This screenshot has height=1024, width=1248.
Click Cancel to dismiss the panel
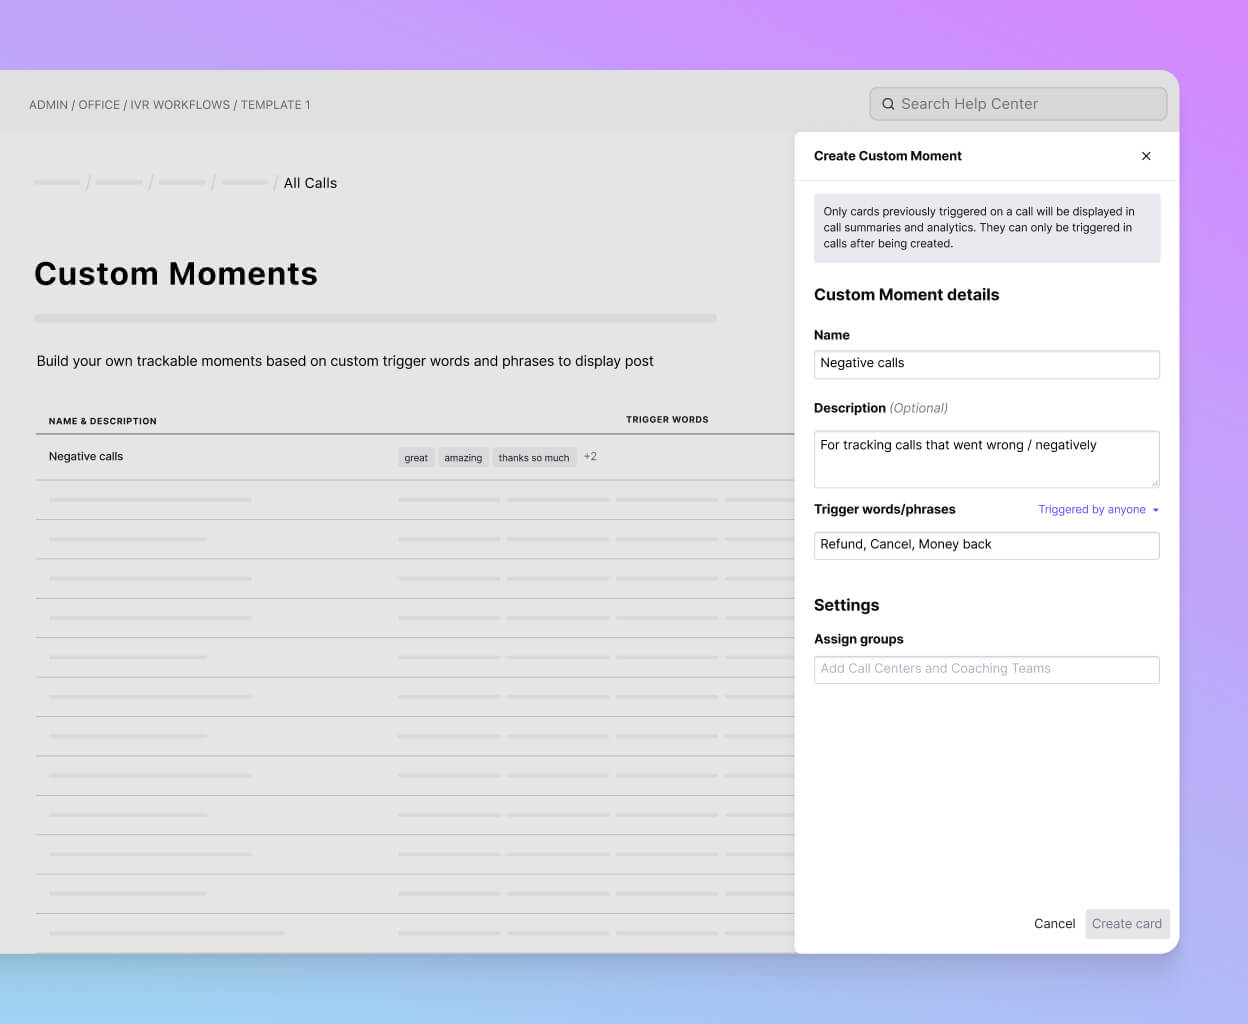tap(1054, 923)
